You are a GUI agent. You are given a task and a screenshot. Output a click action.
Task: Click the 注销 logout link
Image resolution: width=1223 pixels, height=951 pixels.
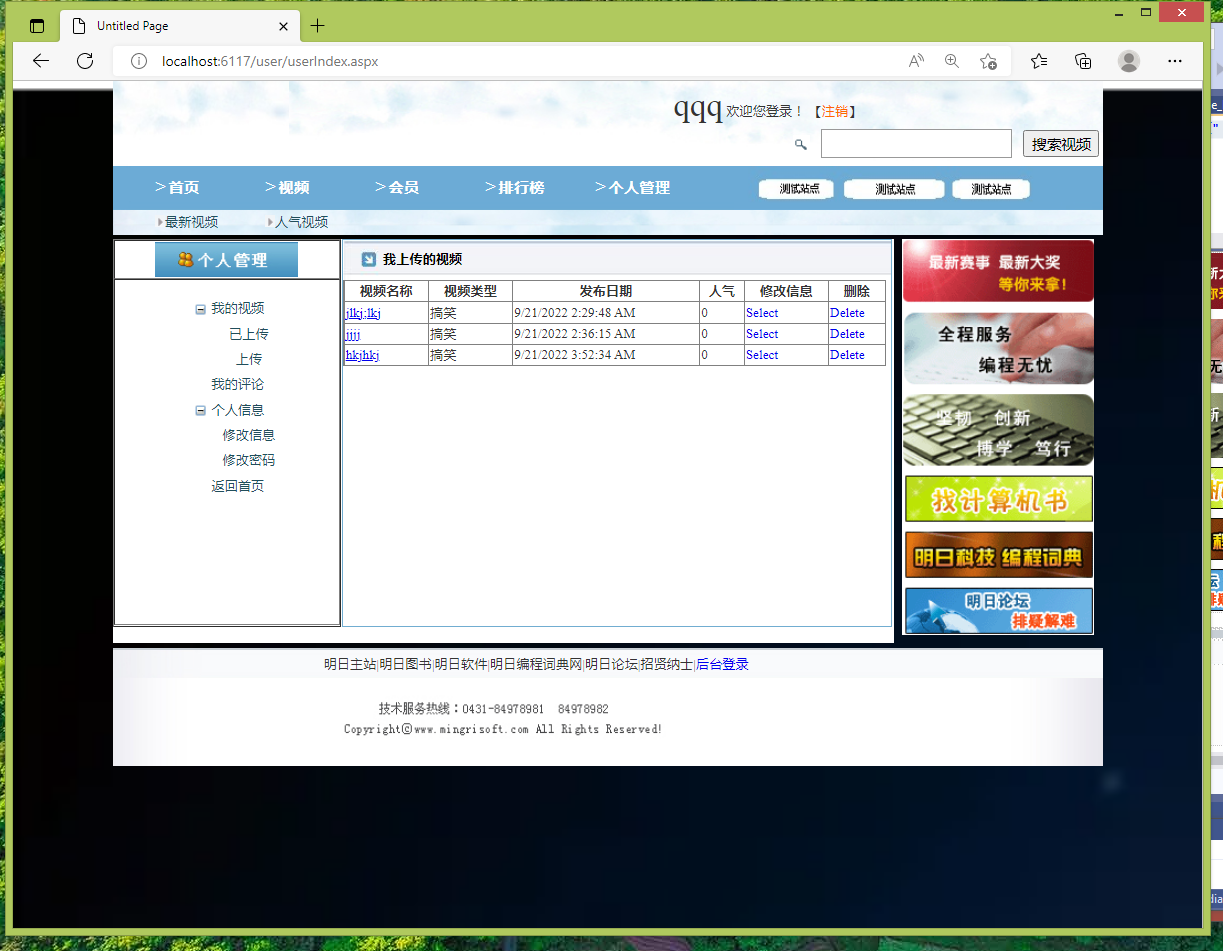click(834, 111)
